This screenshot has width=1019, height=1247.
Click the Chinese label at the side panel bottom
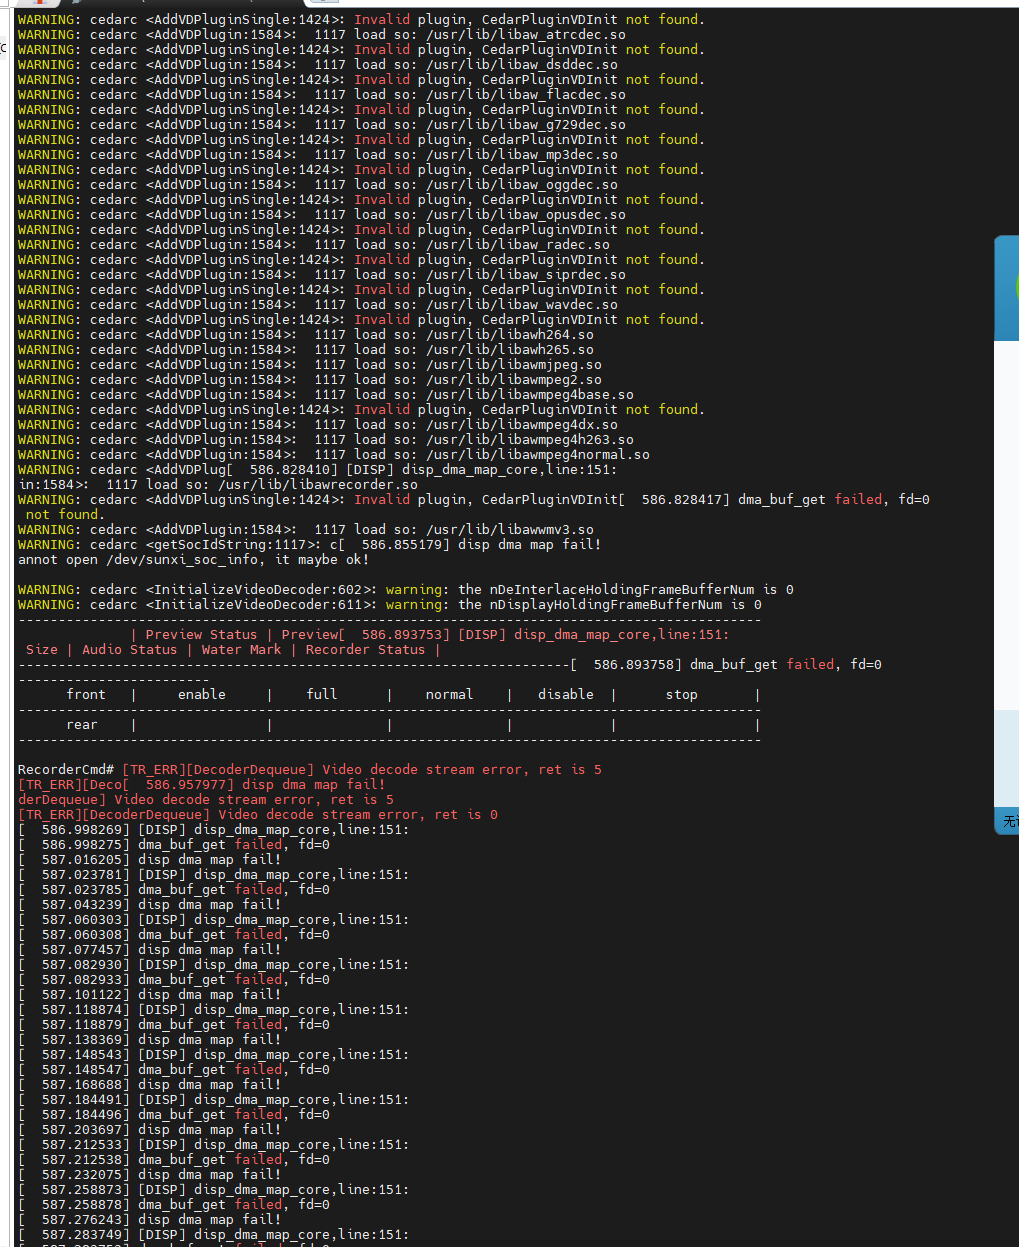1010,821
